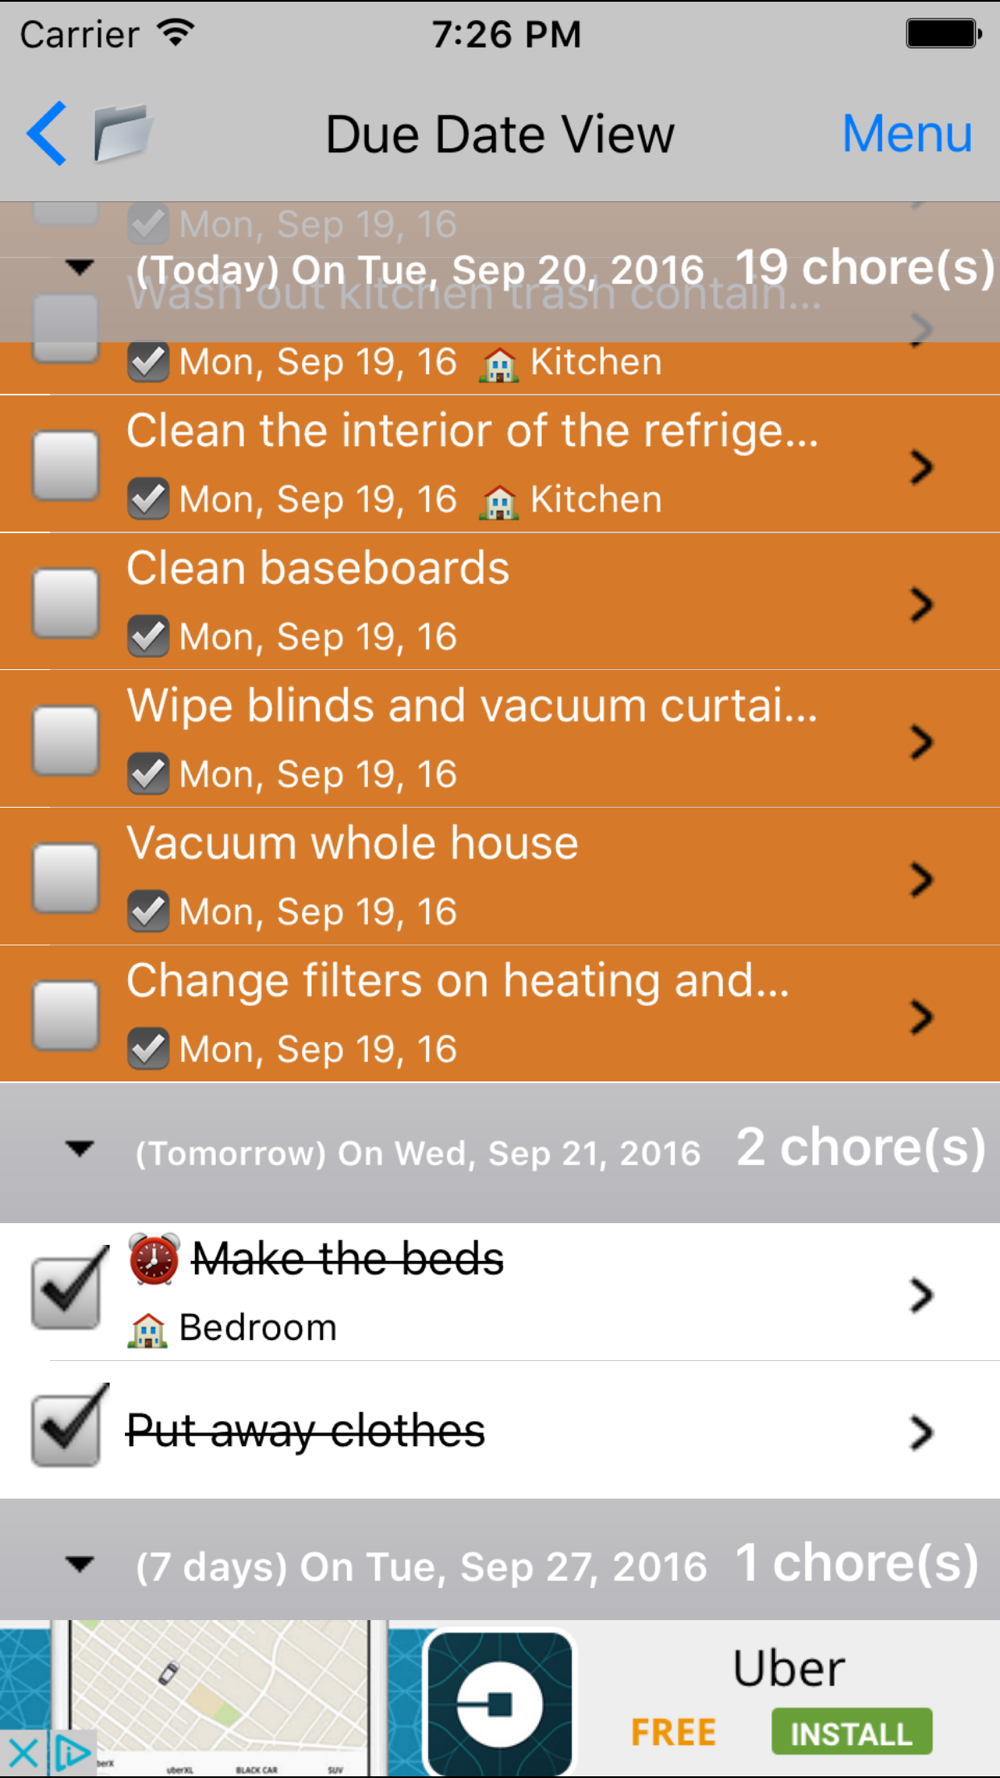1000x1778 pixels.
Task: Close the ad with the X icon
Action: pos(23,1753)
